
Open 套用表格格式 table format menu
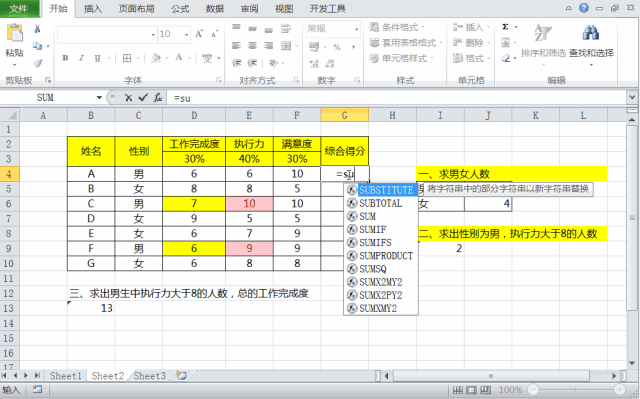point(406,42)
